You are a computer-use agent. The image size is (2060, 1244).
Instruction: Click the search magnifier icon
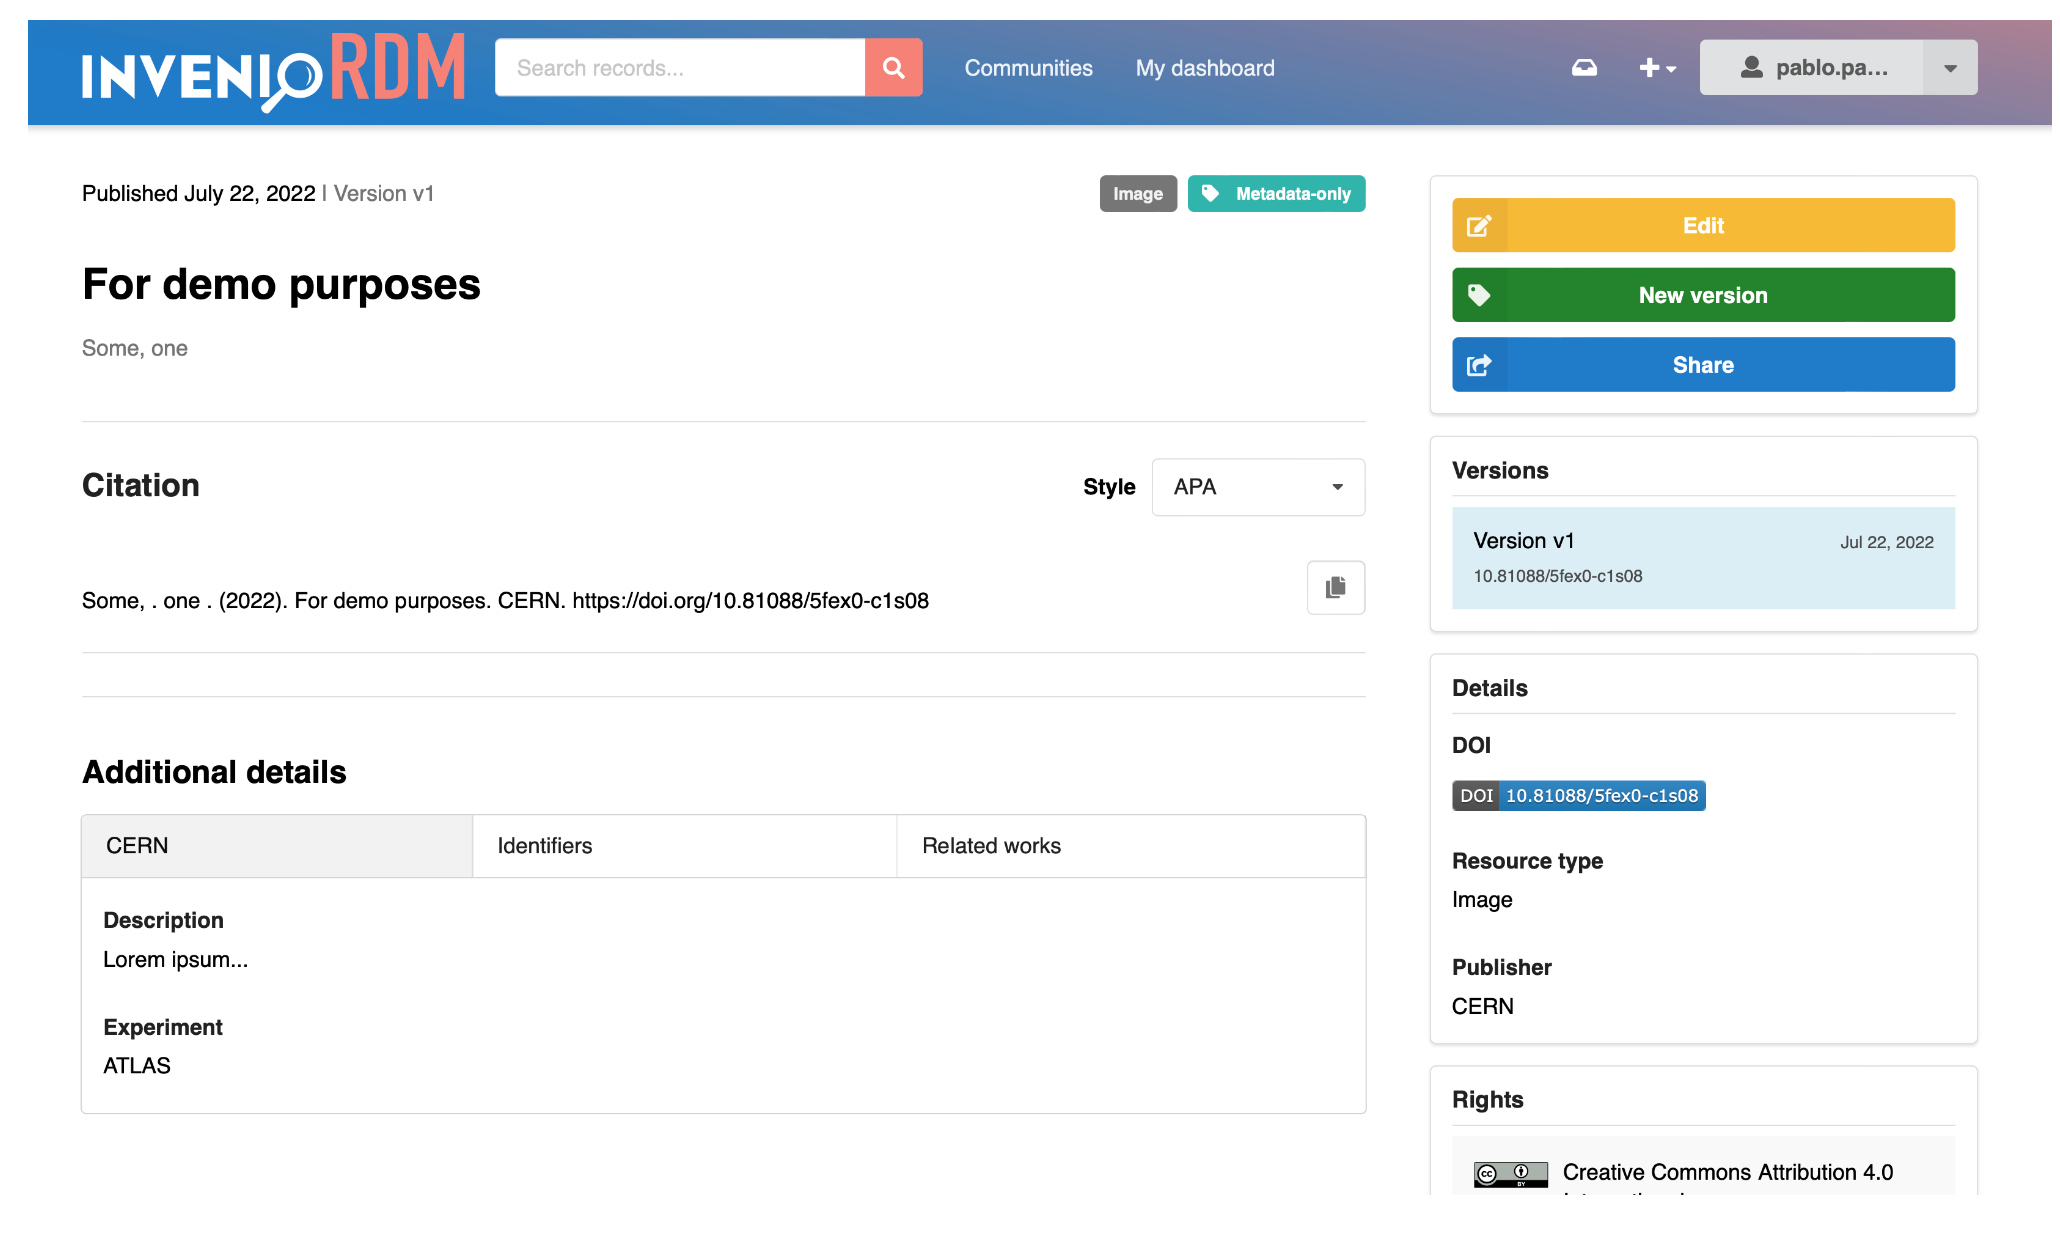pyautogui.click(x=893, y=67)
